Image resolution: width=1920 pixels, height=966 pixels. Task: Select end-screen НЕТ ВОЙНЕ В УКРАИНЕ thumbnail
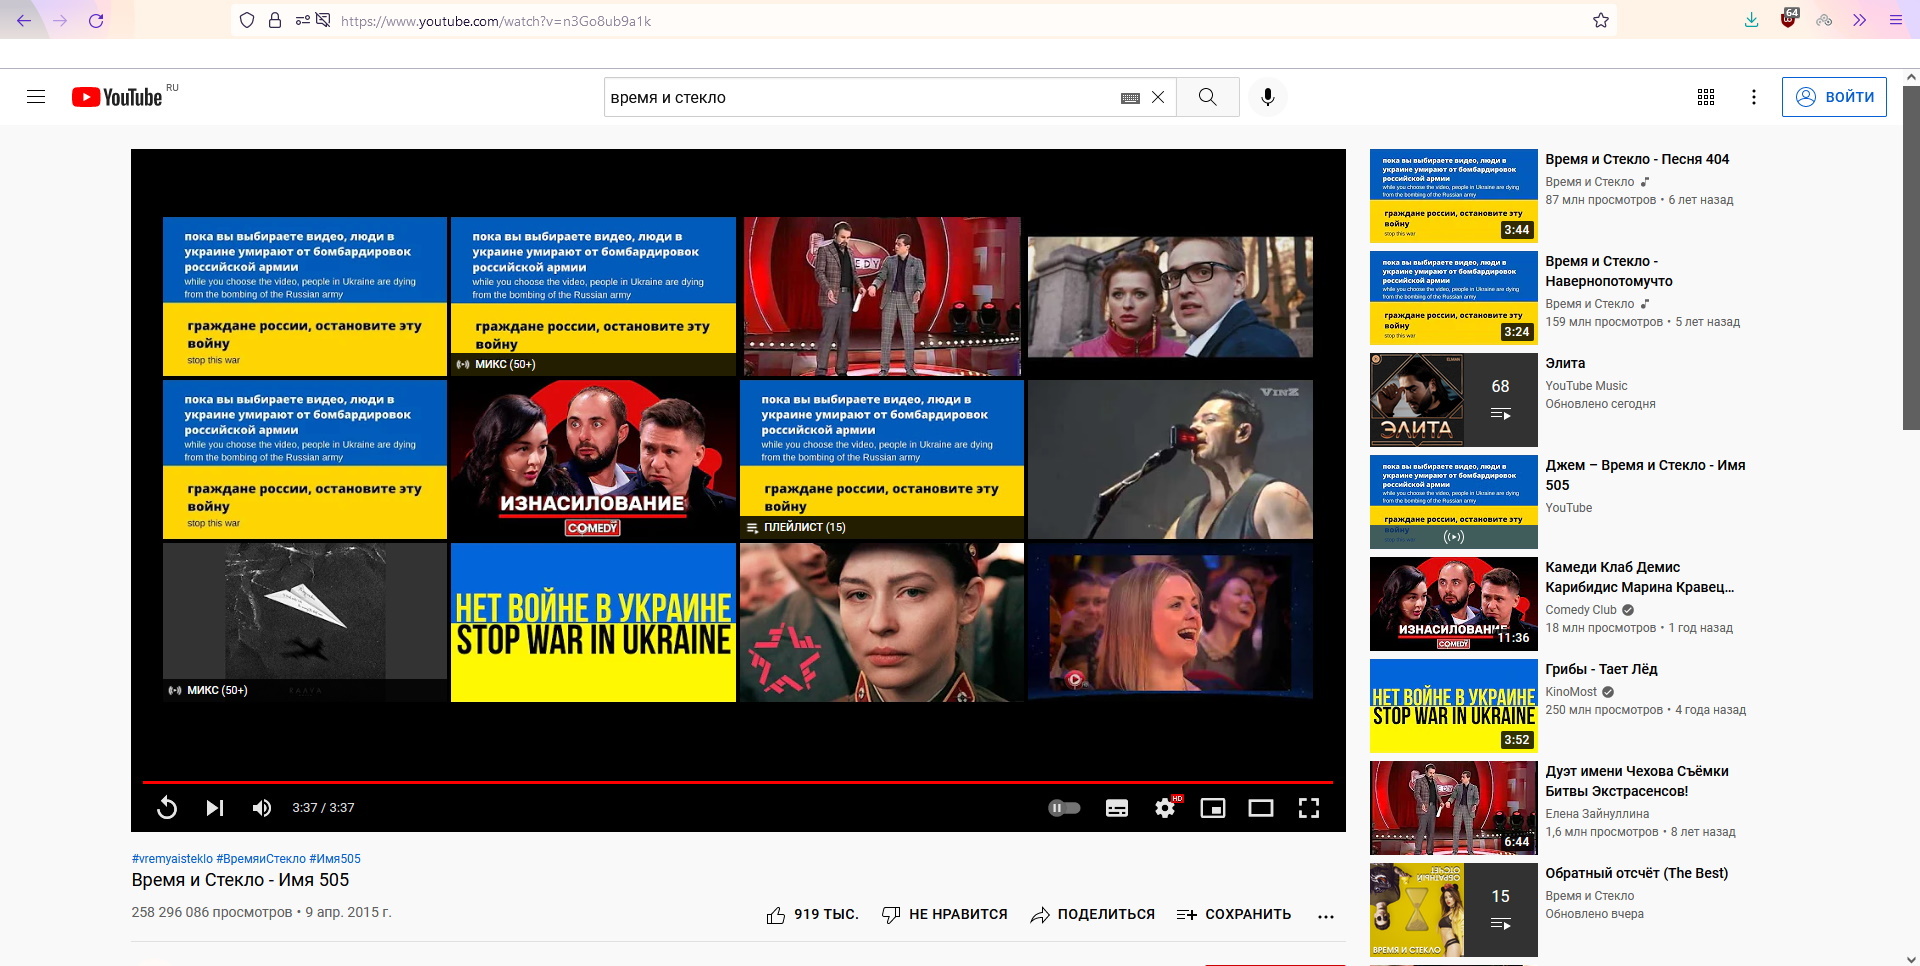(593, 622)
